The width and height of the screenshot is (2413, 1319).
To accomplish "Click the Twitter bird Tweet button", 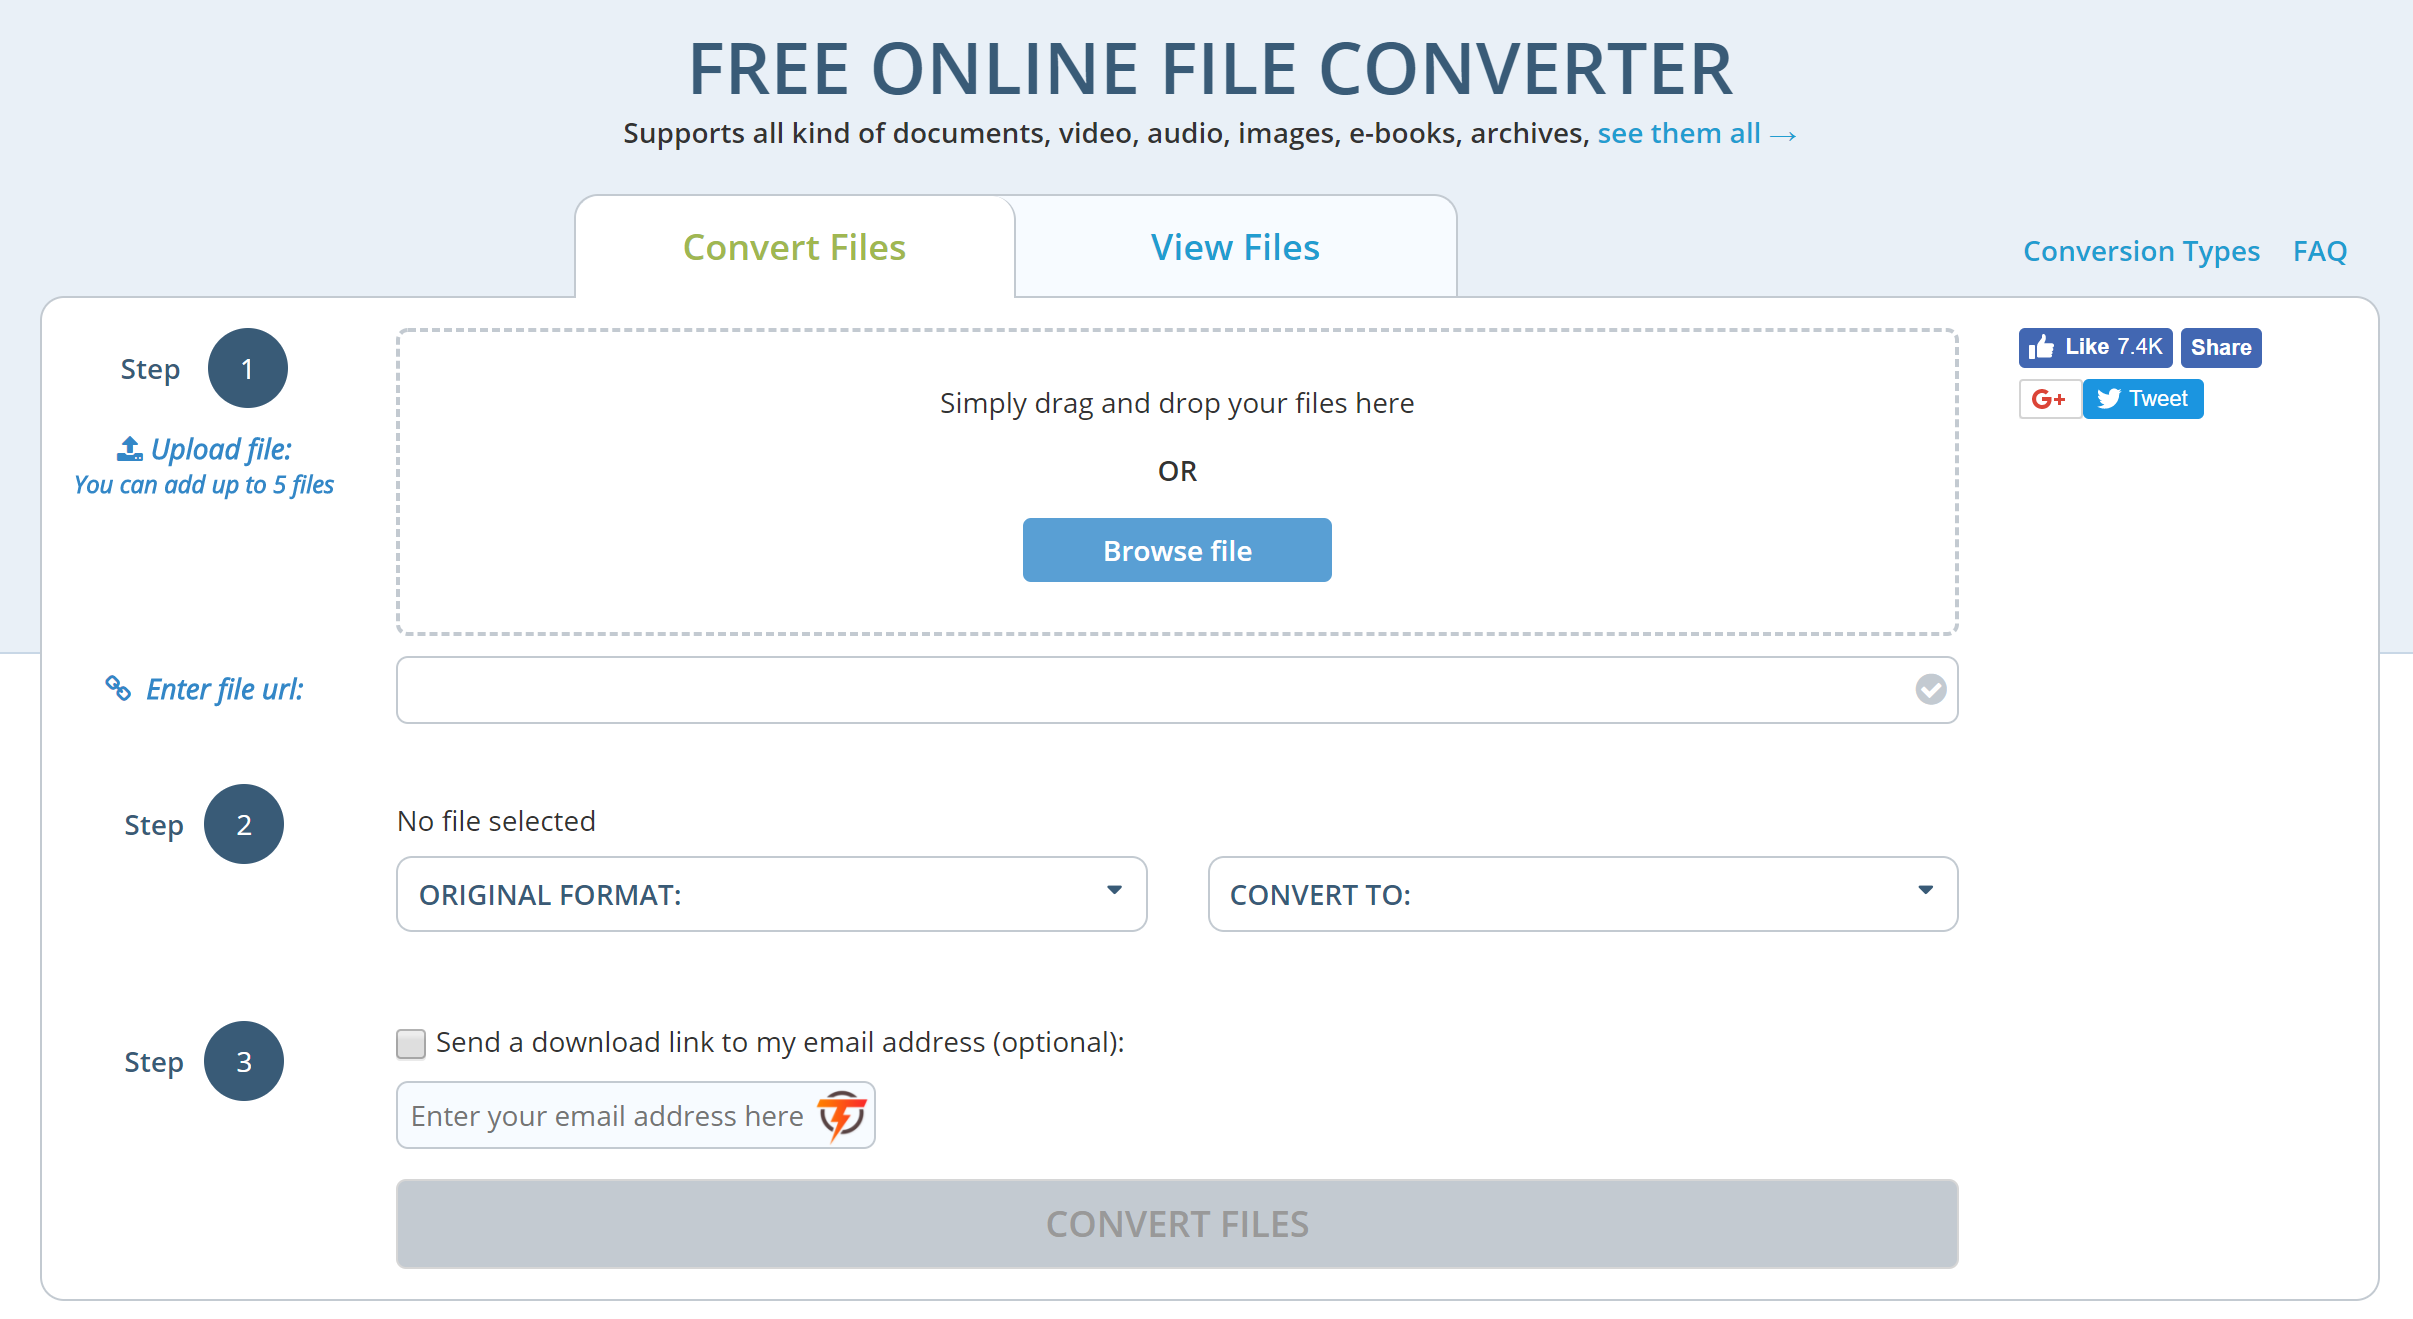I will pos(2142,399).
